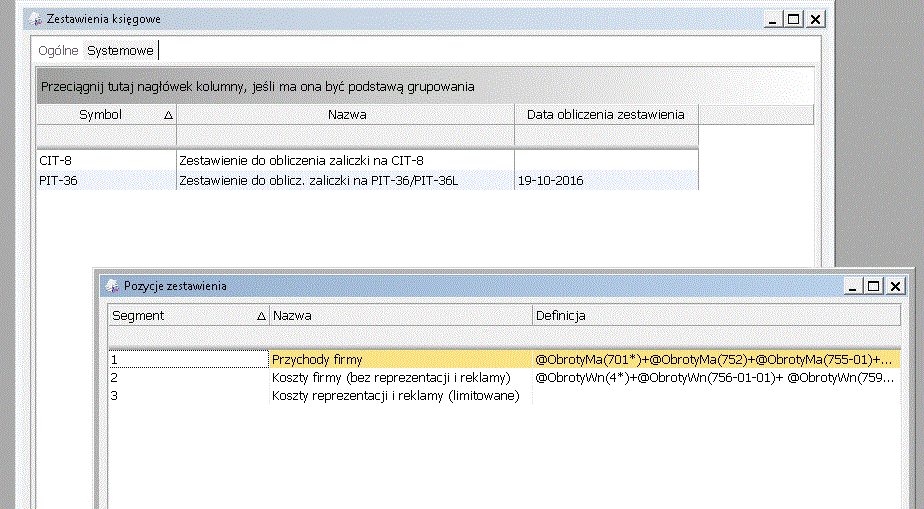The height and width of the screenshot is (509, 924).
Task: Select Koszty firmy (bez reprezentacji i reklamy)
Action: (x=400, y=378)
